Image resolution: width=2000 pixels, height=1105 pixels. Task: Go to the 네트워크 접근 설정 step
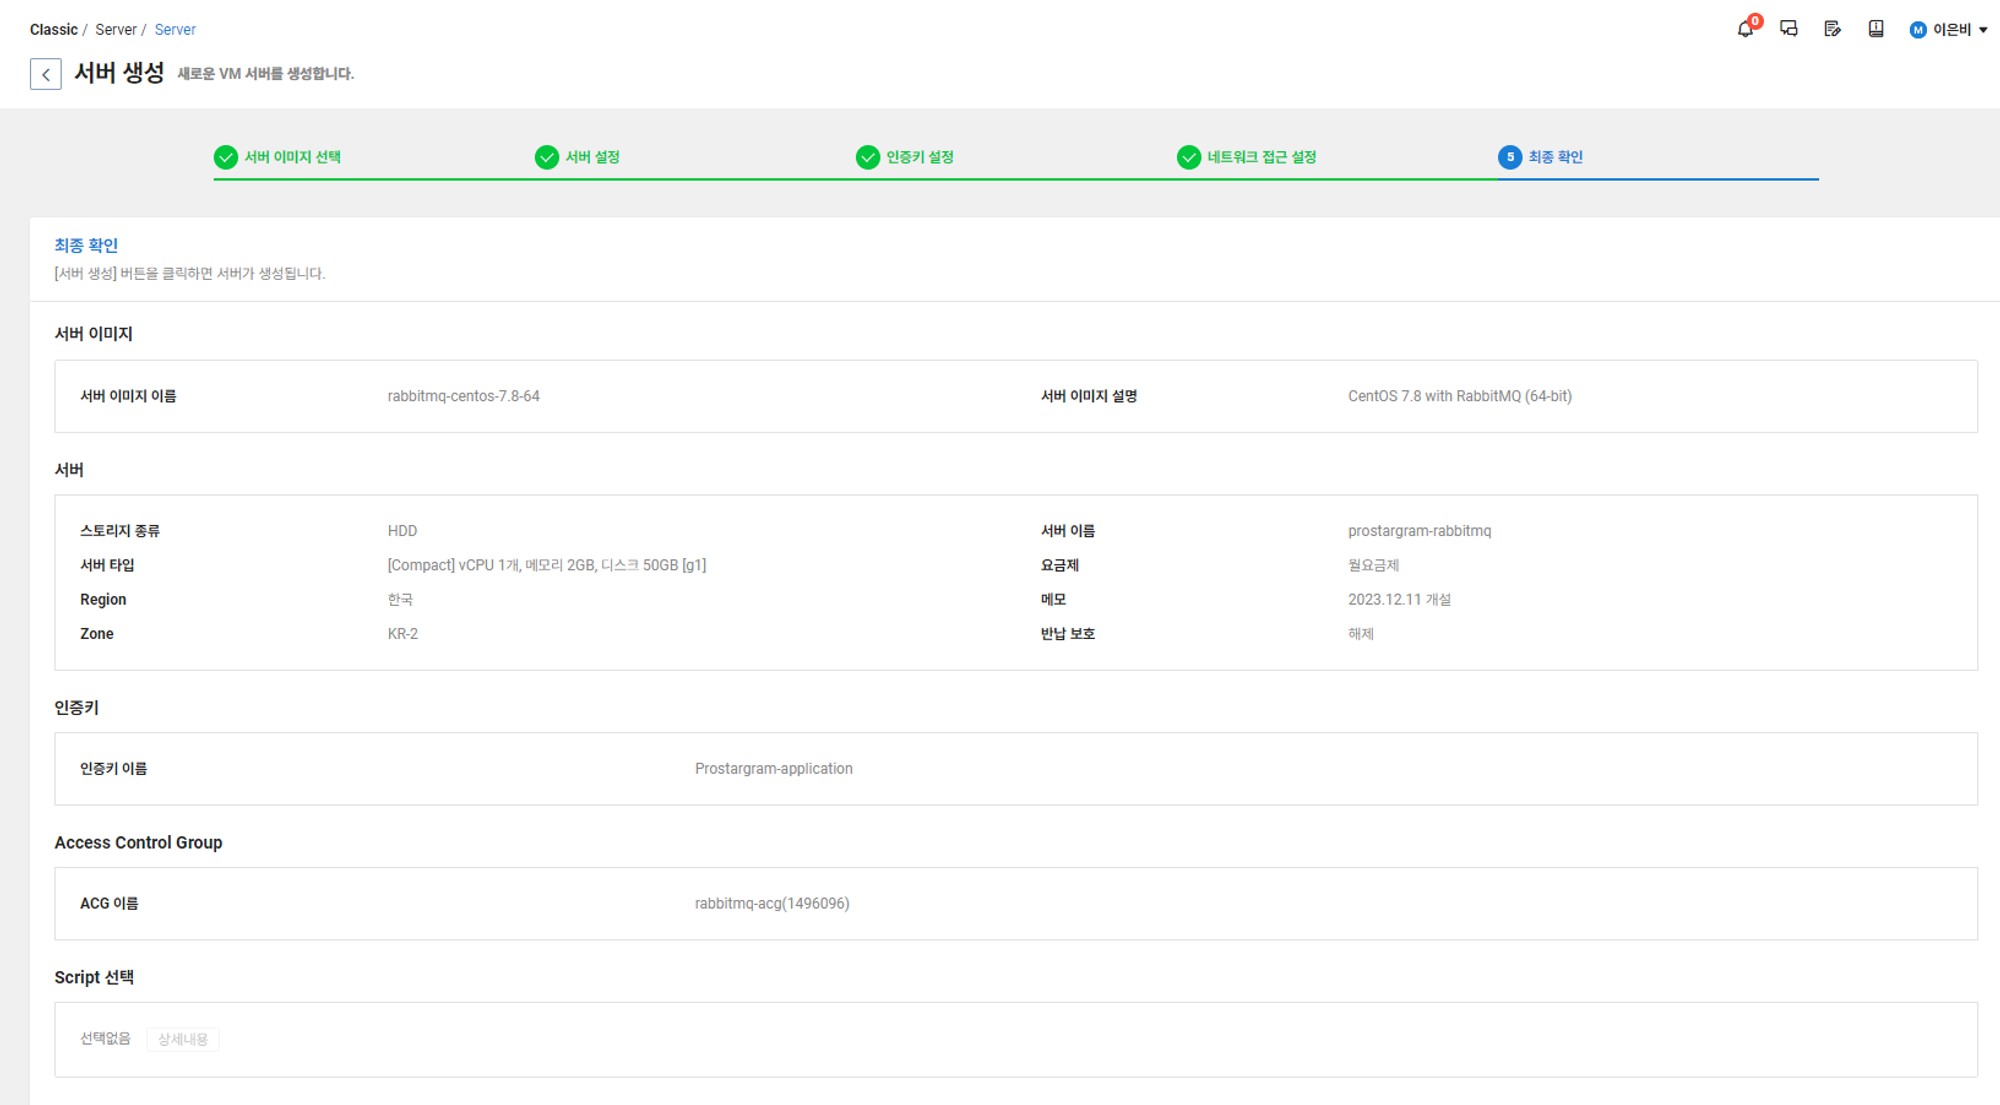pyautogui.click(x=1261, y=157)
